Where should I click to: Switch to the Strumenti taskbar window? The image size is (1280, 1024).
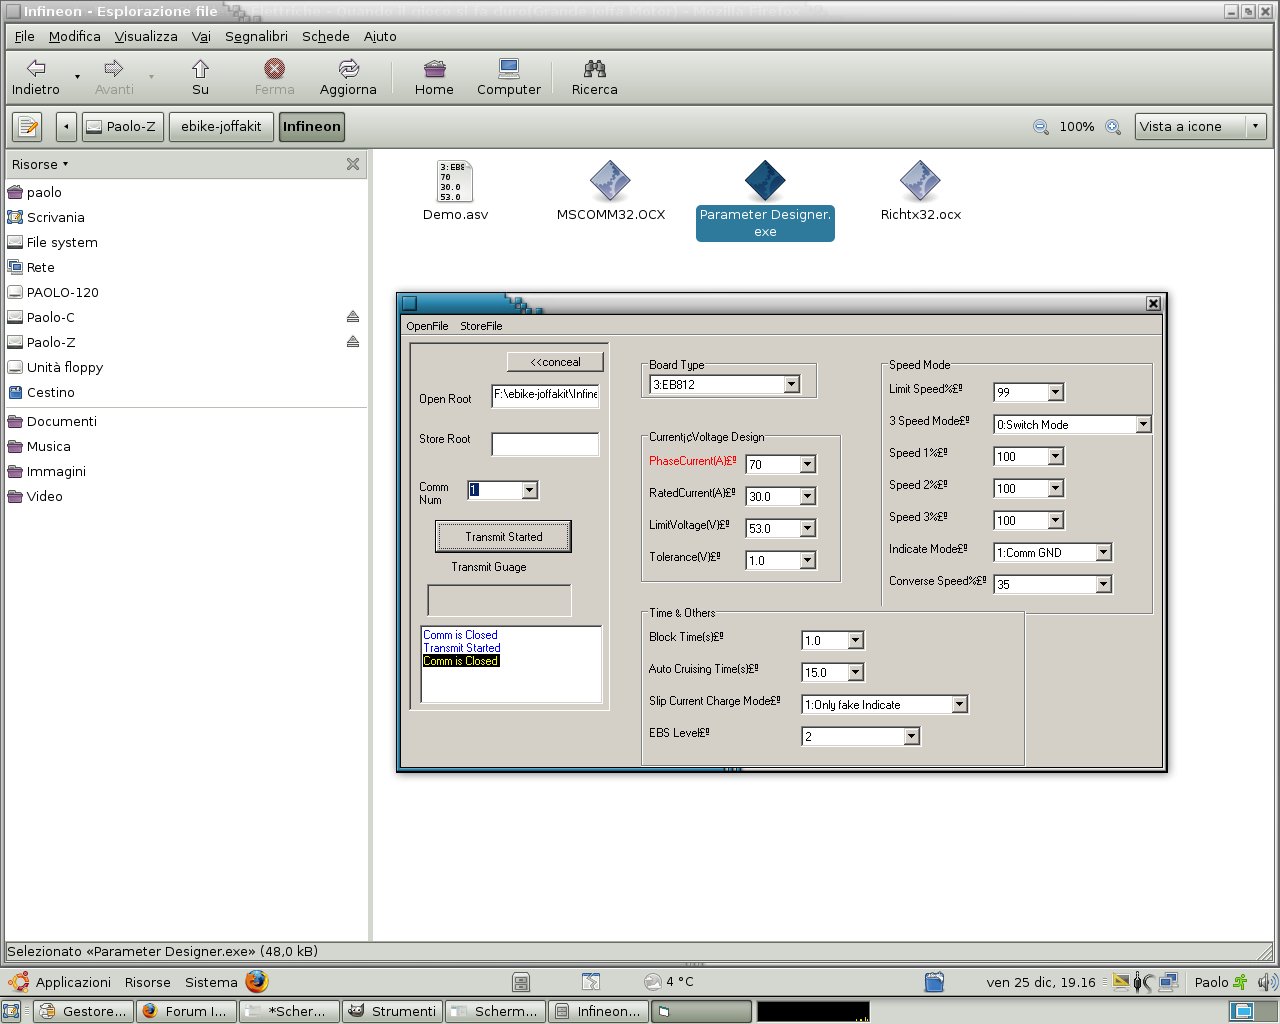click(x=392, y=1012)
